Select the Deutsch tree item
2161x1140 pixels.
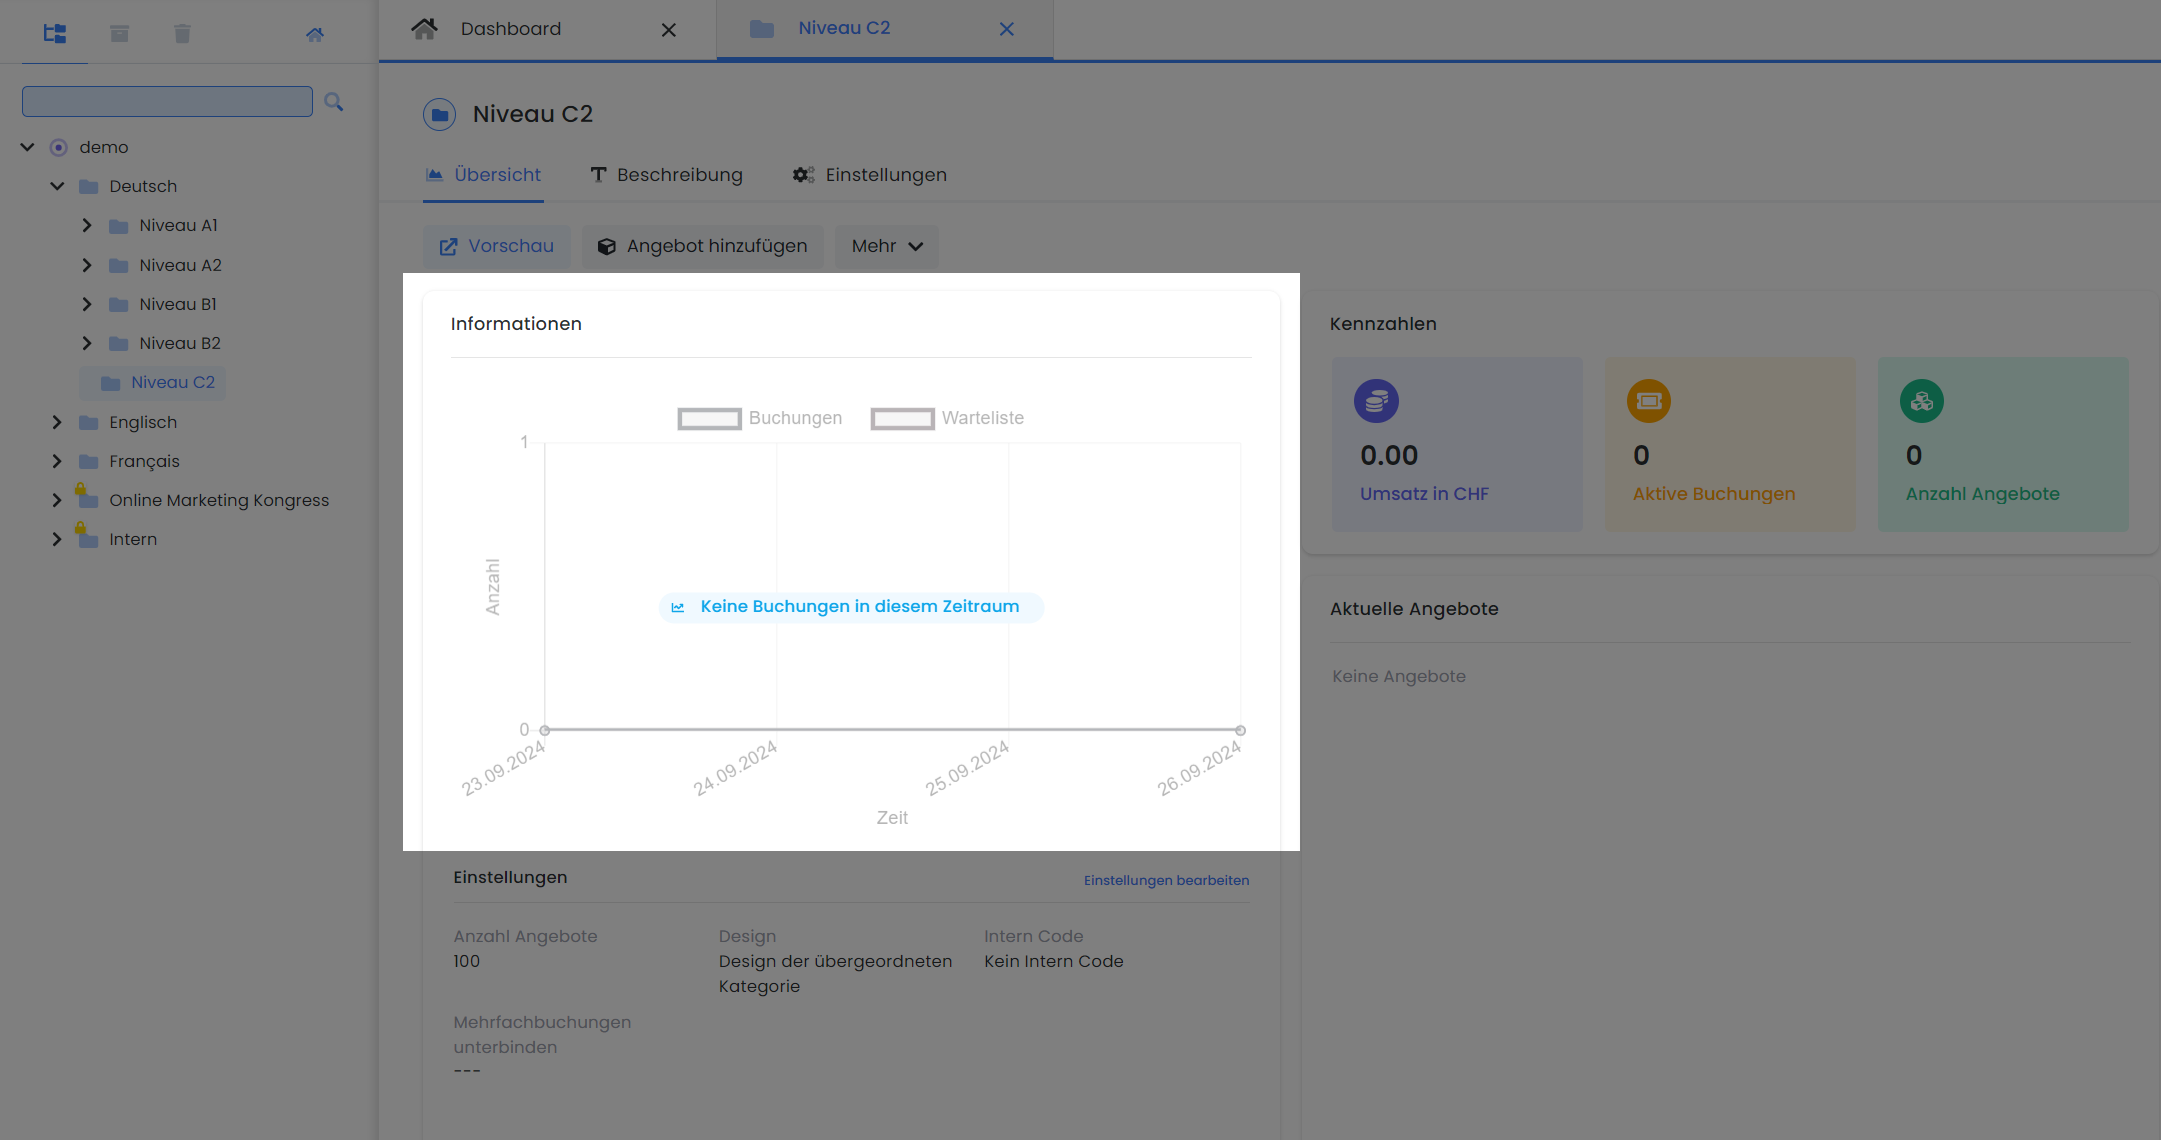tap(143, 186)
